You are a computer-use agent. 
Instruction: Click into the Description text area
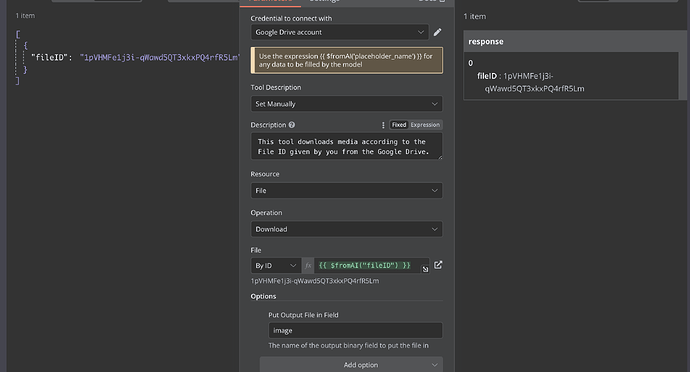[x=346, y=147]
